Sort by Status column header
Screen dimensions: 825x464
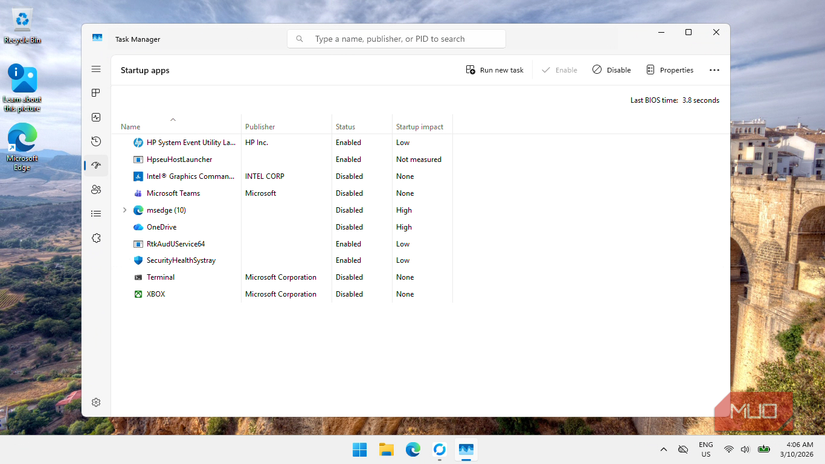coord(345,127)
